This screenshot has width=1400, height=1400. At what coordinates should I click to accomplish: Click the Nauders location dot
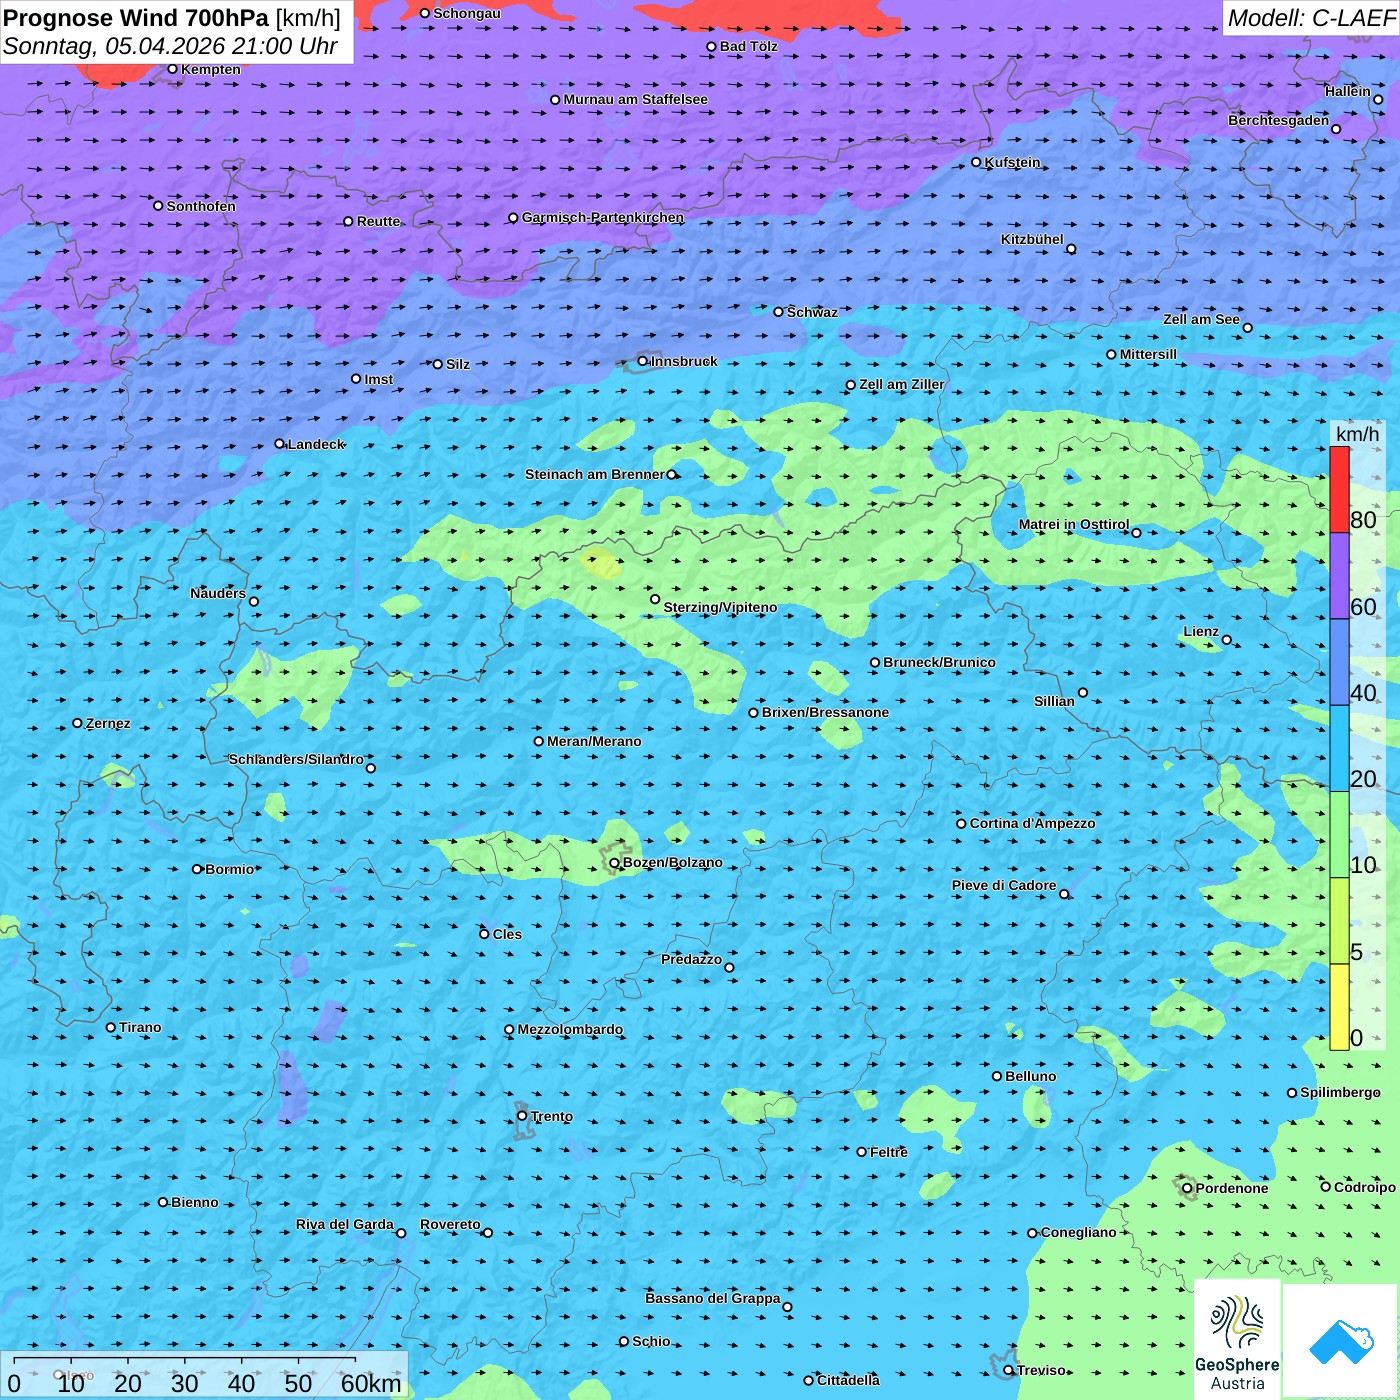tap(254, 602)
